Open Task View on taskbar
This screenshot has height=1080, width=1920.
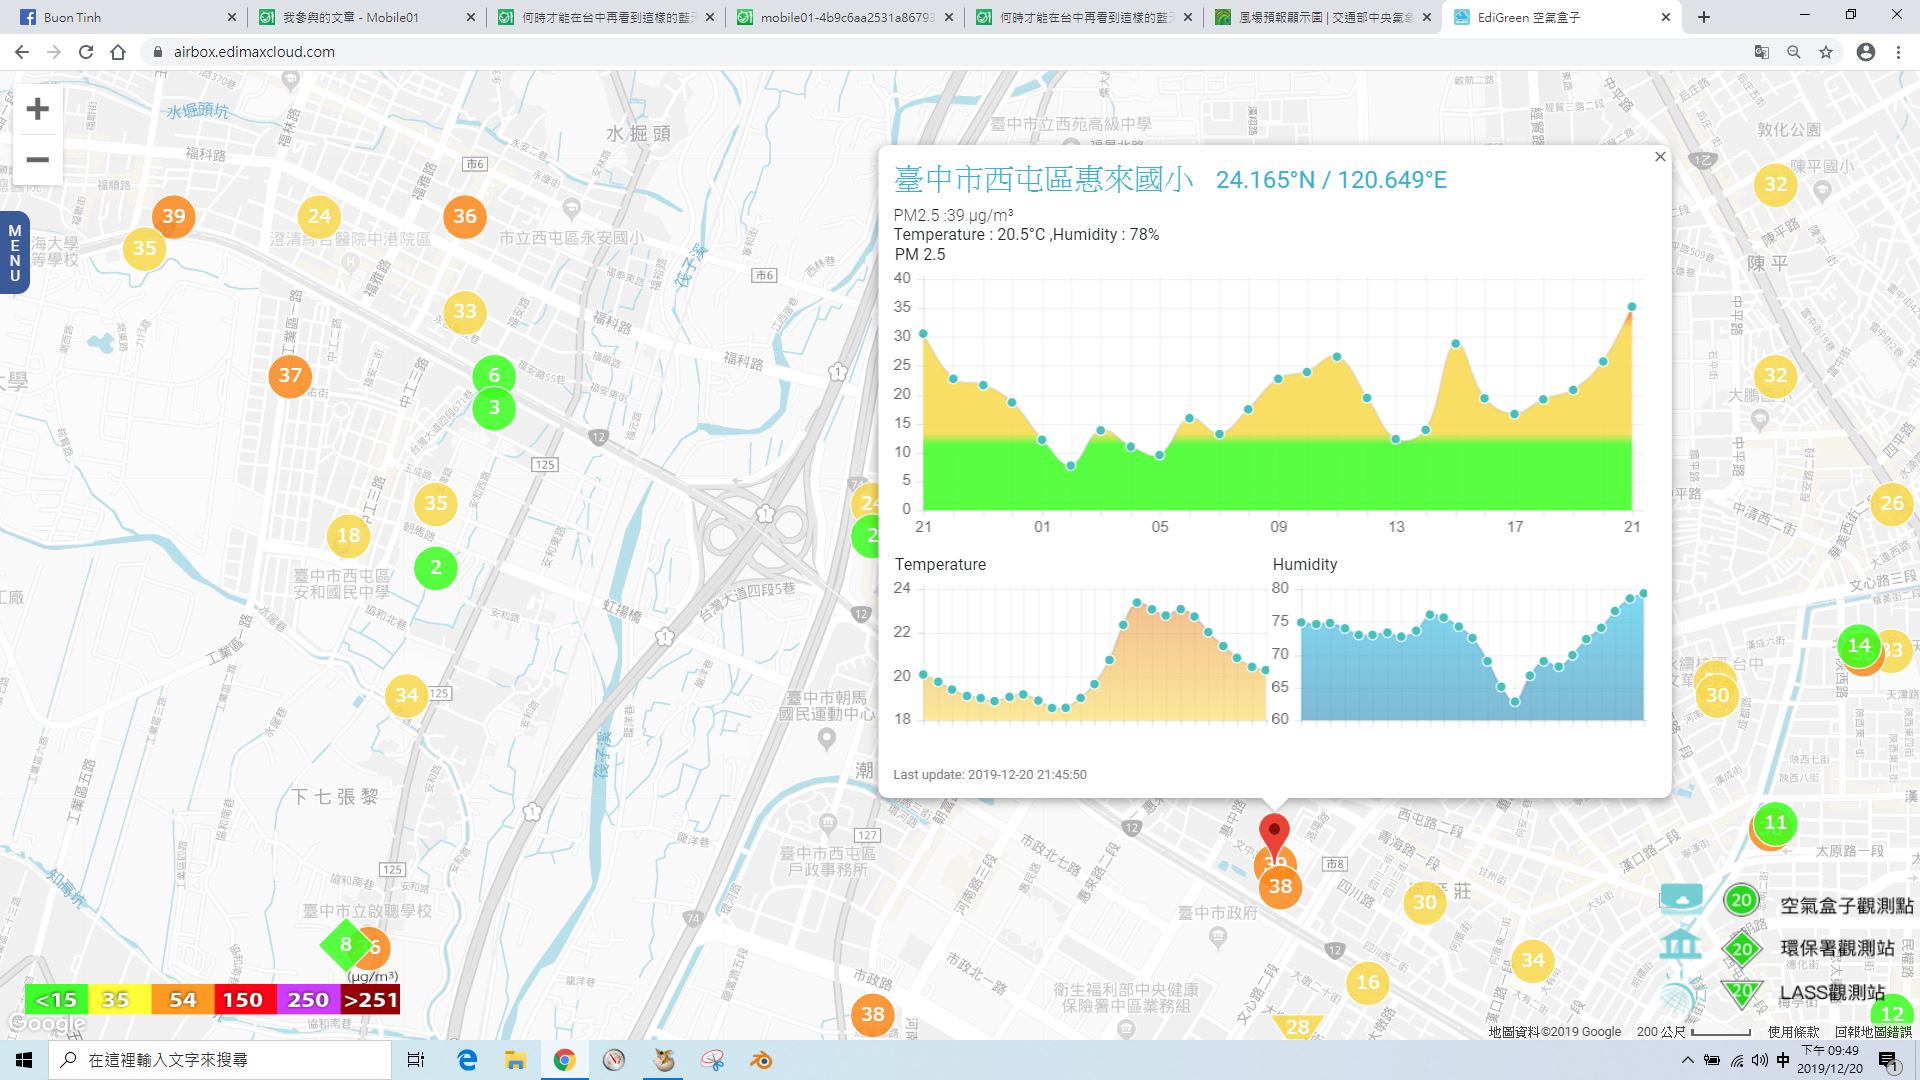[x=417, y=1060]
